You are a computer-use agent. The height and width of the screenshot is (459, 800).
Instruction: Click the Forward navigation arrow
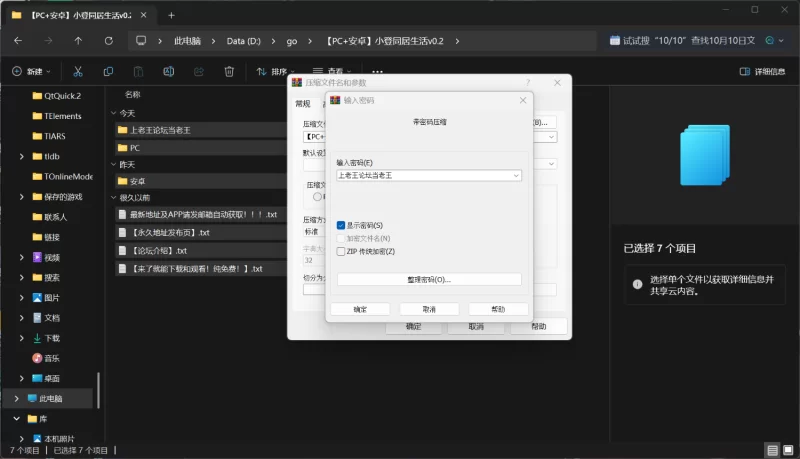click(x=48, y=41)
